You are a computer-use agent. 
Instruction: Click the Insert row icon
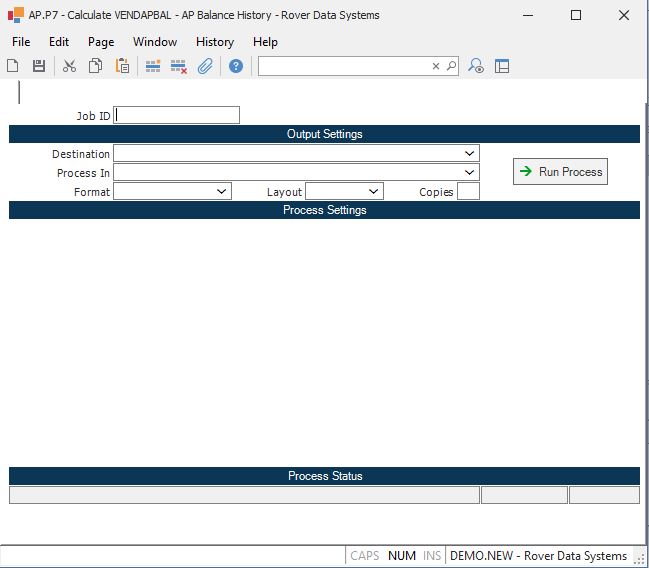tap(153, 66)
